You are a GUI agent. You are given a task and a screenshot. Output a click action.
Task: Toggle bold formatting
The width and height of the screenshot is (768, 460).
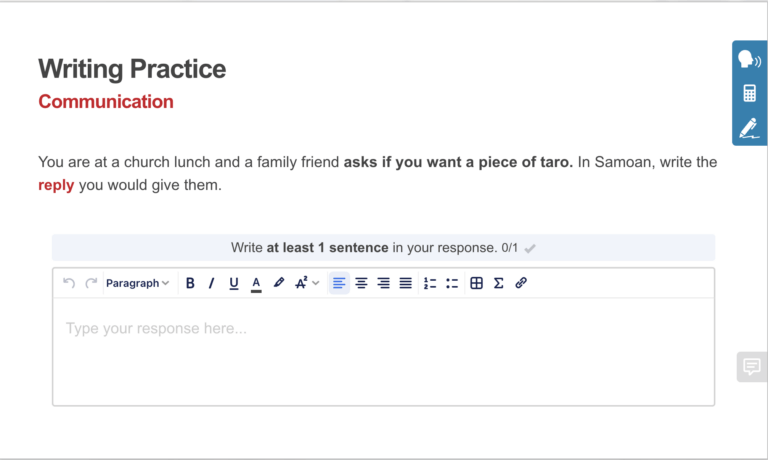point(190,283)
